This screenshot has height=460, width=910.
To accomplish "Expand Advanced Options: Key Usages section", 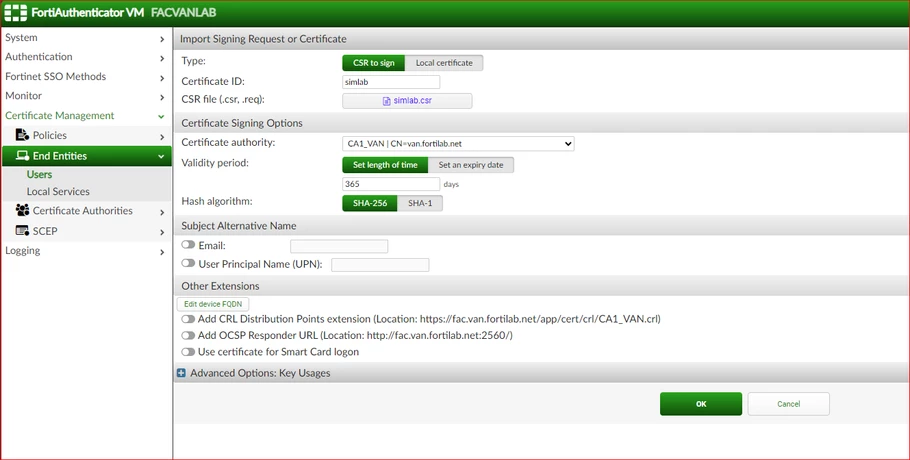I will tap(260, 373).
